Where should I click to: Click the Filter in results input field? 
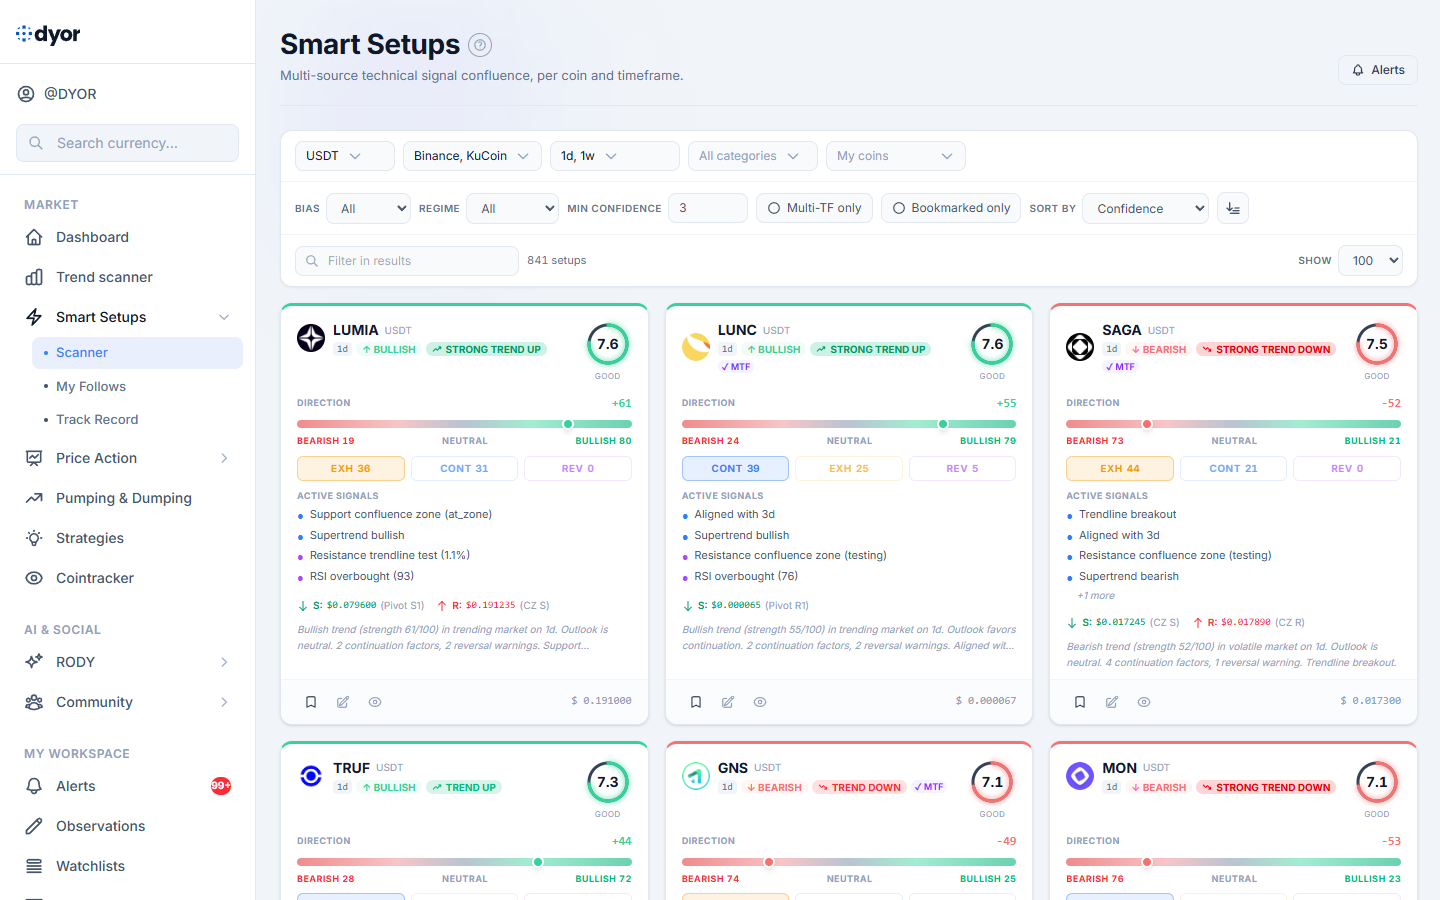tap(407, 261)
